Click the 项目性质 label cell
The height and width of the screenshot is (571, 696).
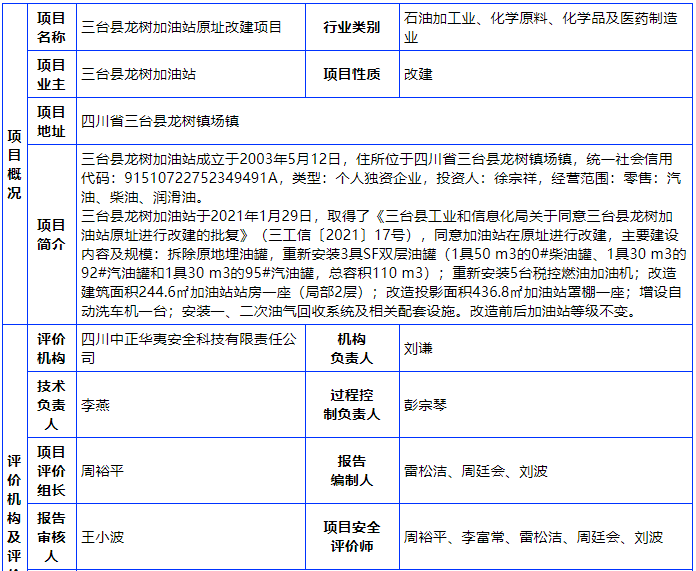[x=351, y=74]
